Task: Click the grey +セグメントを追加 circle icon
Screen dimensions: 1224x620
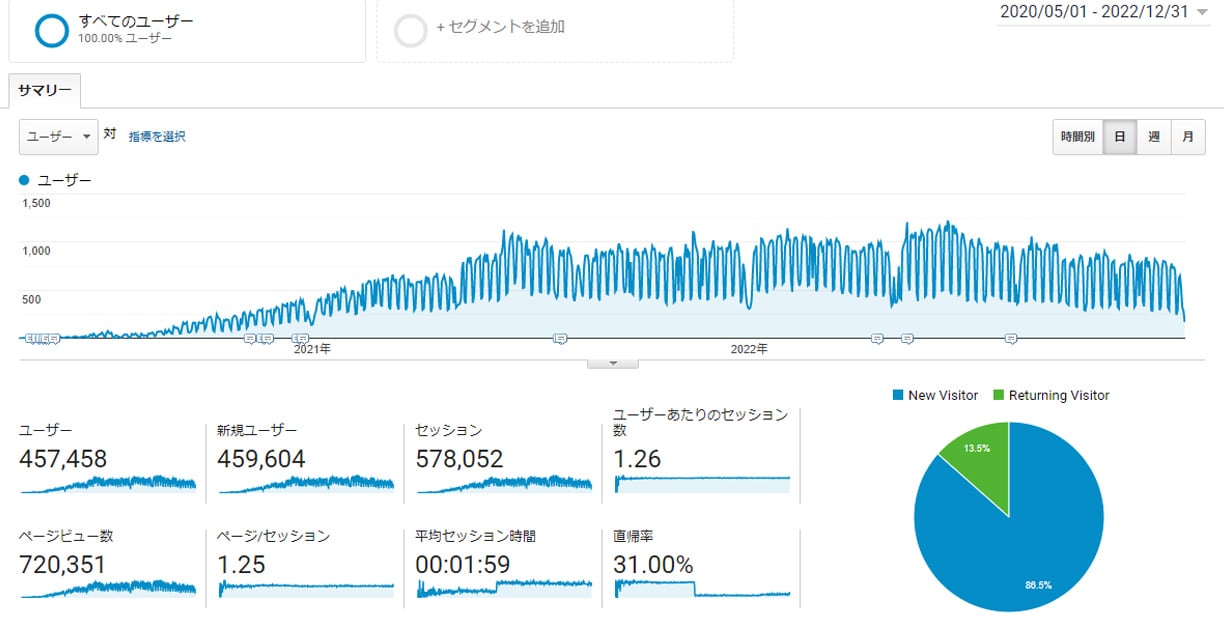Action: pos(410,30)
